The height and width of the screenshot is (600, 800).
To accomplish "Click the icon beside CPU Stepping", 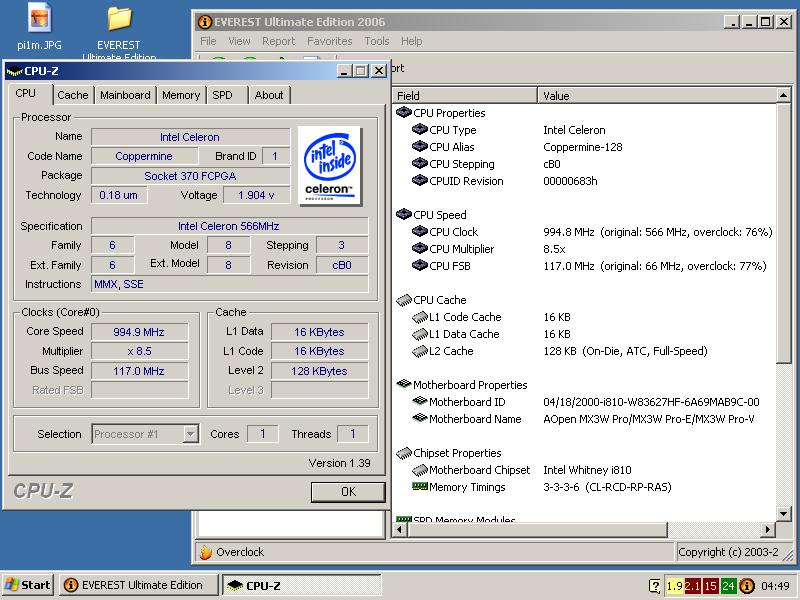I will 419,163.
